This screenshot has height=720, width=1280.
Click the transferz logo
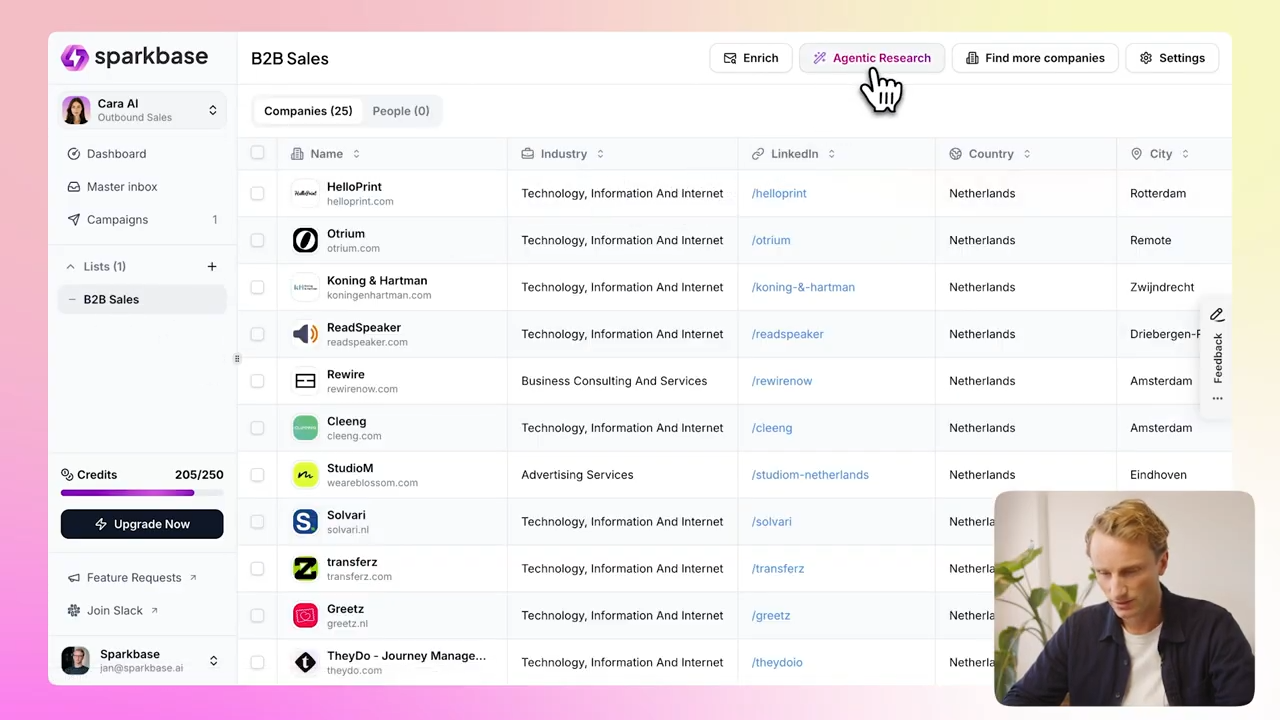pos(305,569)
